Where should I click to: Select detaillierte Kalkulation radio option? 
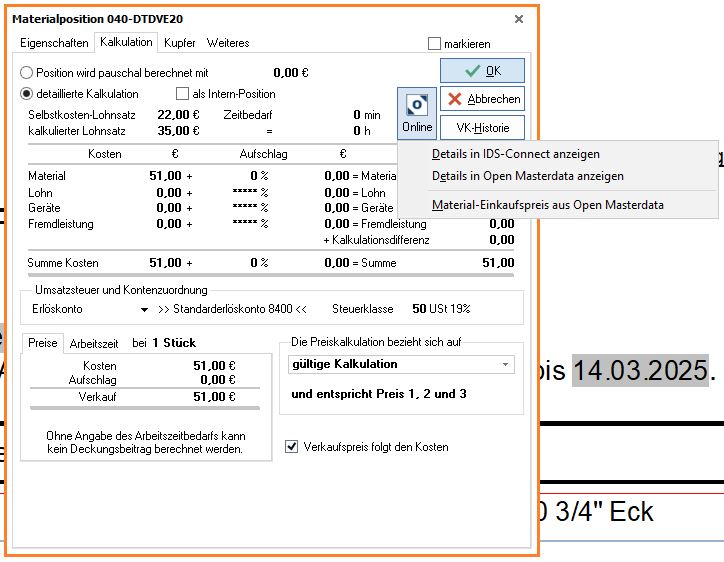27,94
